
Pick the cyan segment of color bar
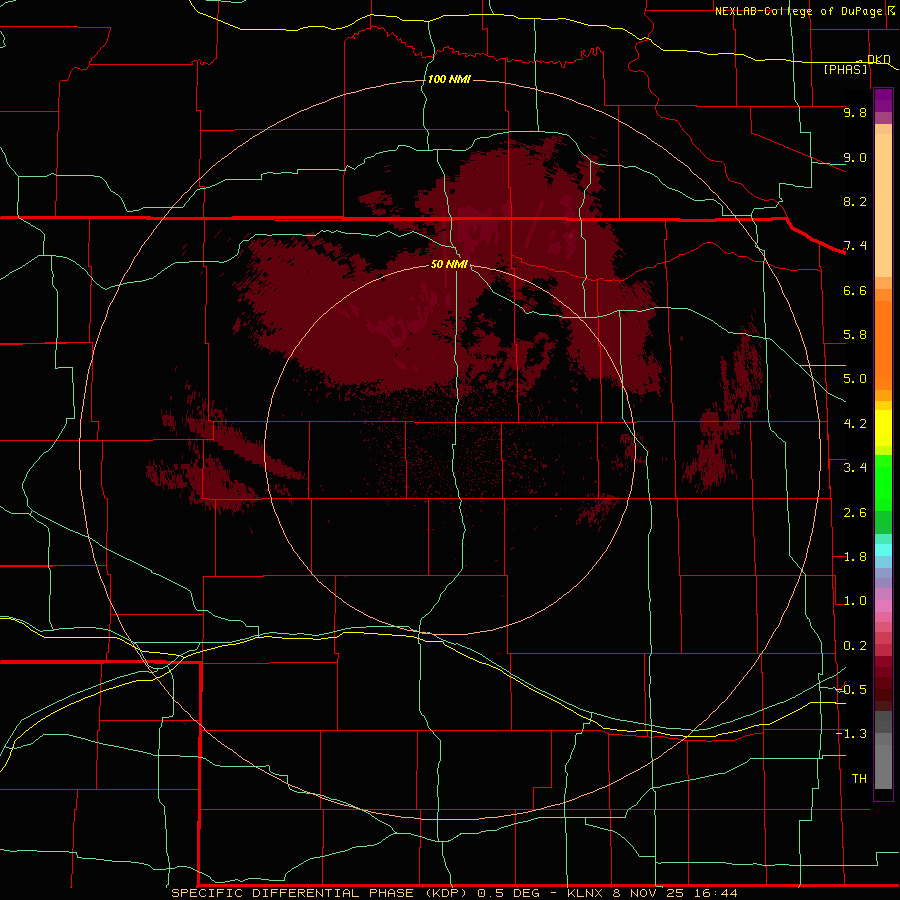(883, 550)
